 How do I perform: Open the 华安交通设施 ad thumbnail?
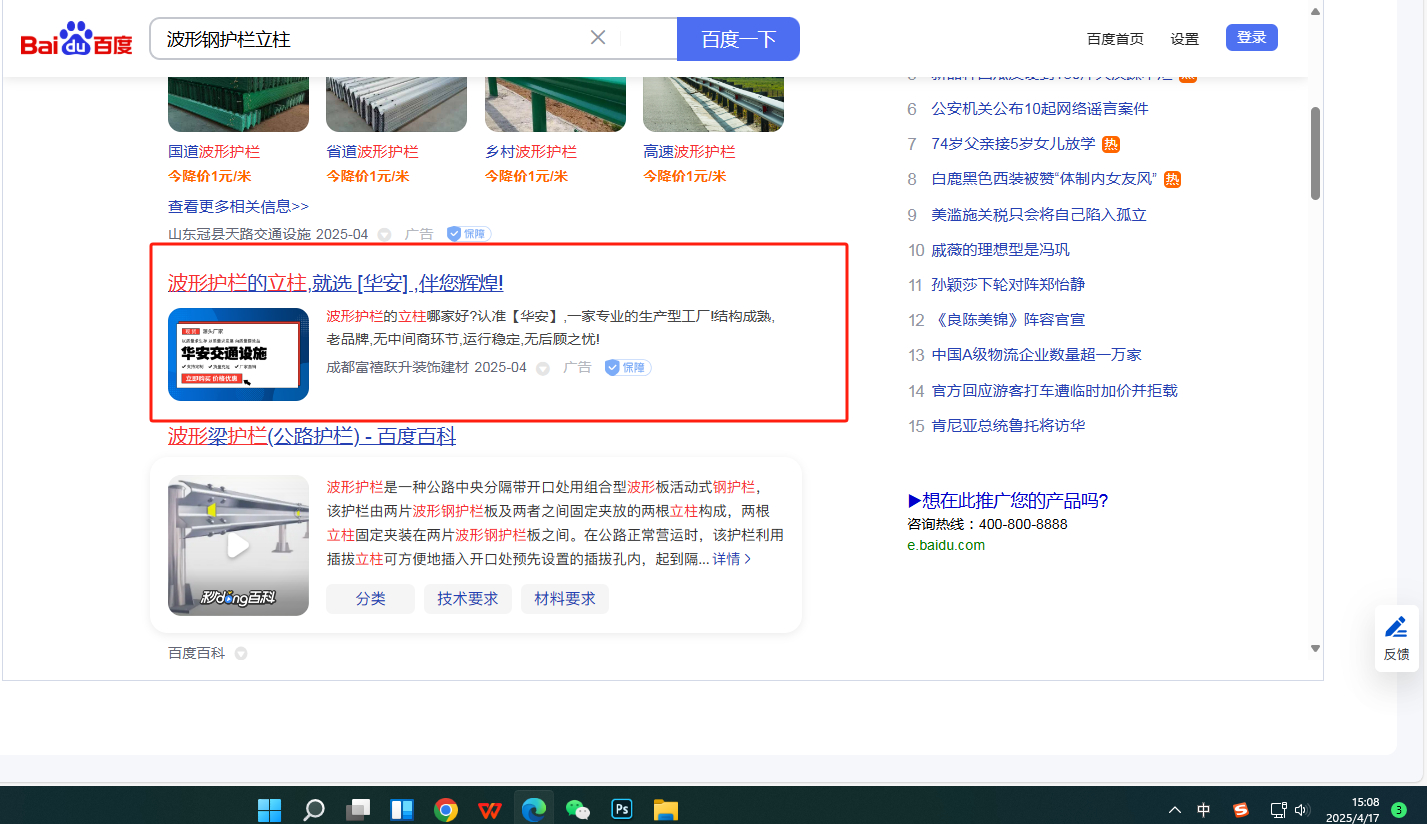238,354
